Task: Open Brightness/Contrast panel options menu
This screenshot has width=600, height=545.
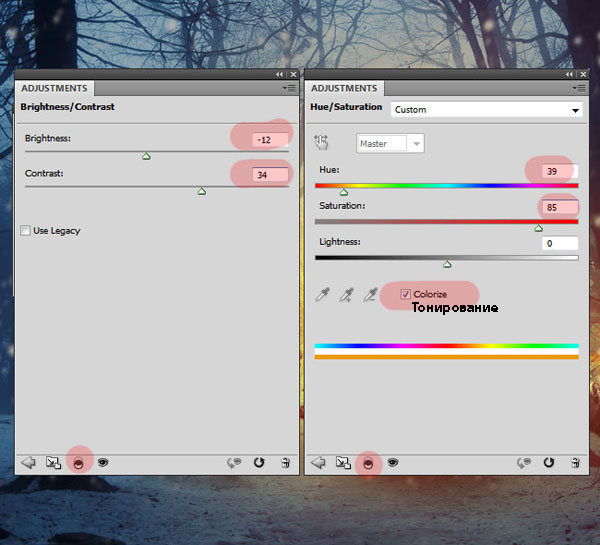Action: [x=289, y=88]
